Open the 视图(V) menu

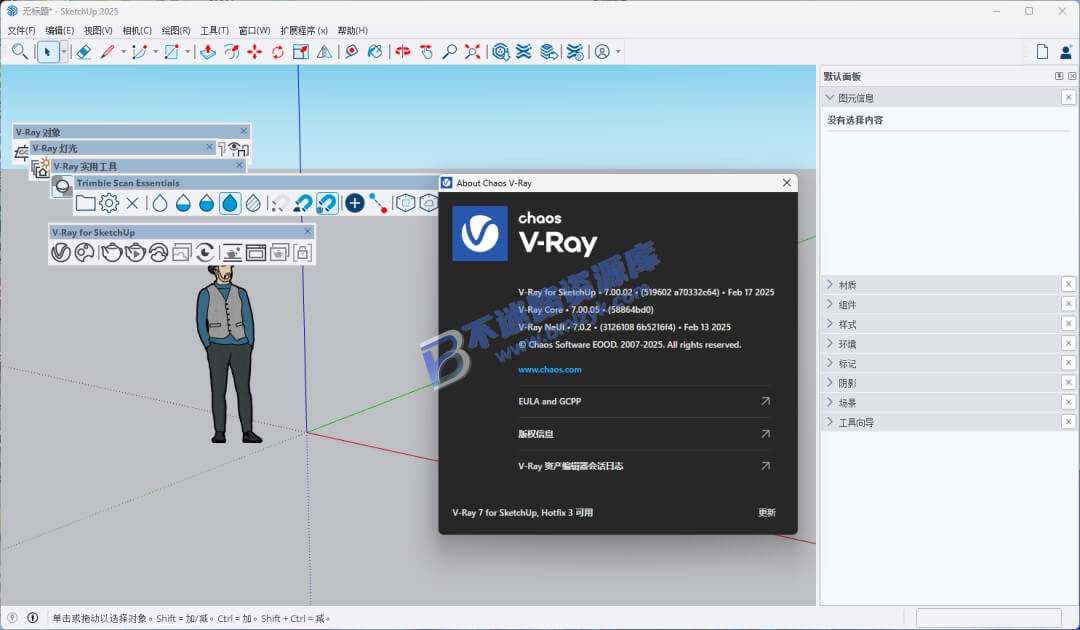pos(98,30)
